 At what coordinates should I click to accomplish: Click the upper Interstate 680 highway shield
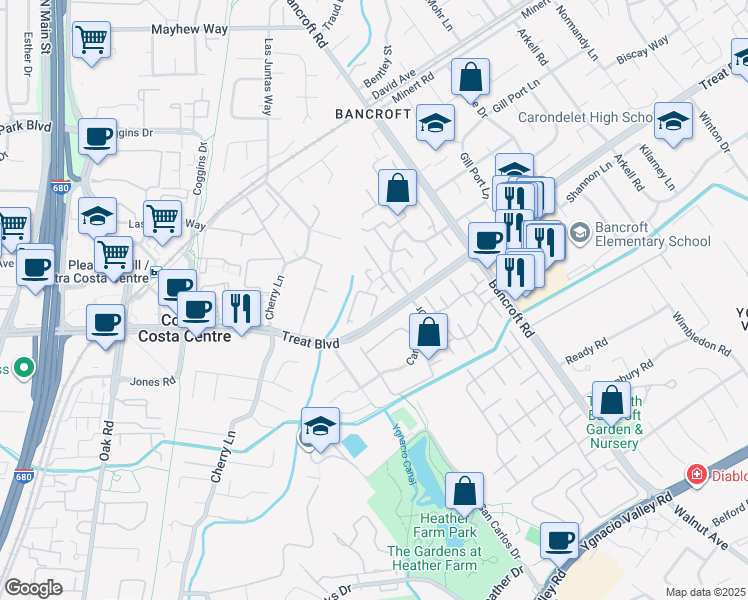click(61, 187)
